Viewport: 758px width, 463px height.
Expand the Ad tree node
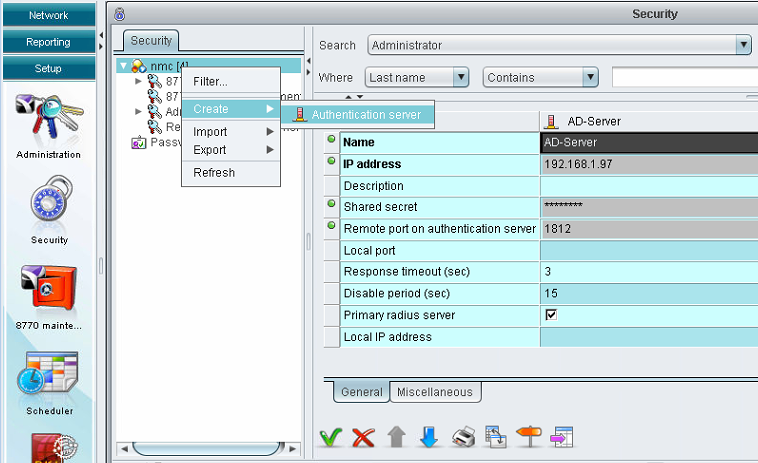[138, 112]
